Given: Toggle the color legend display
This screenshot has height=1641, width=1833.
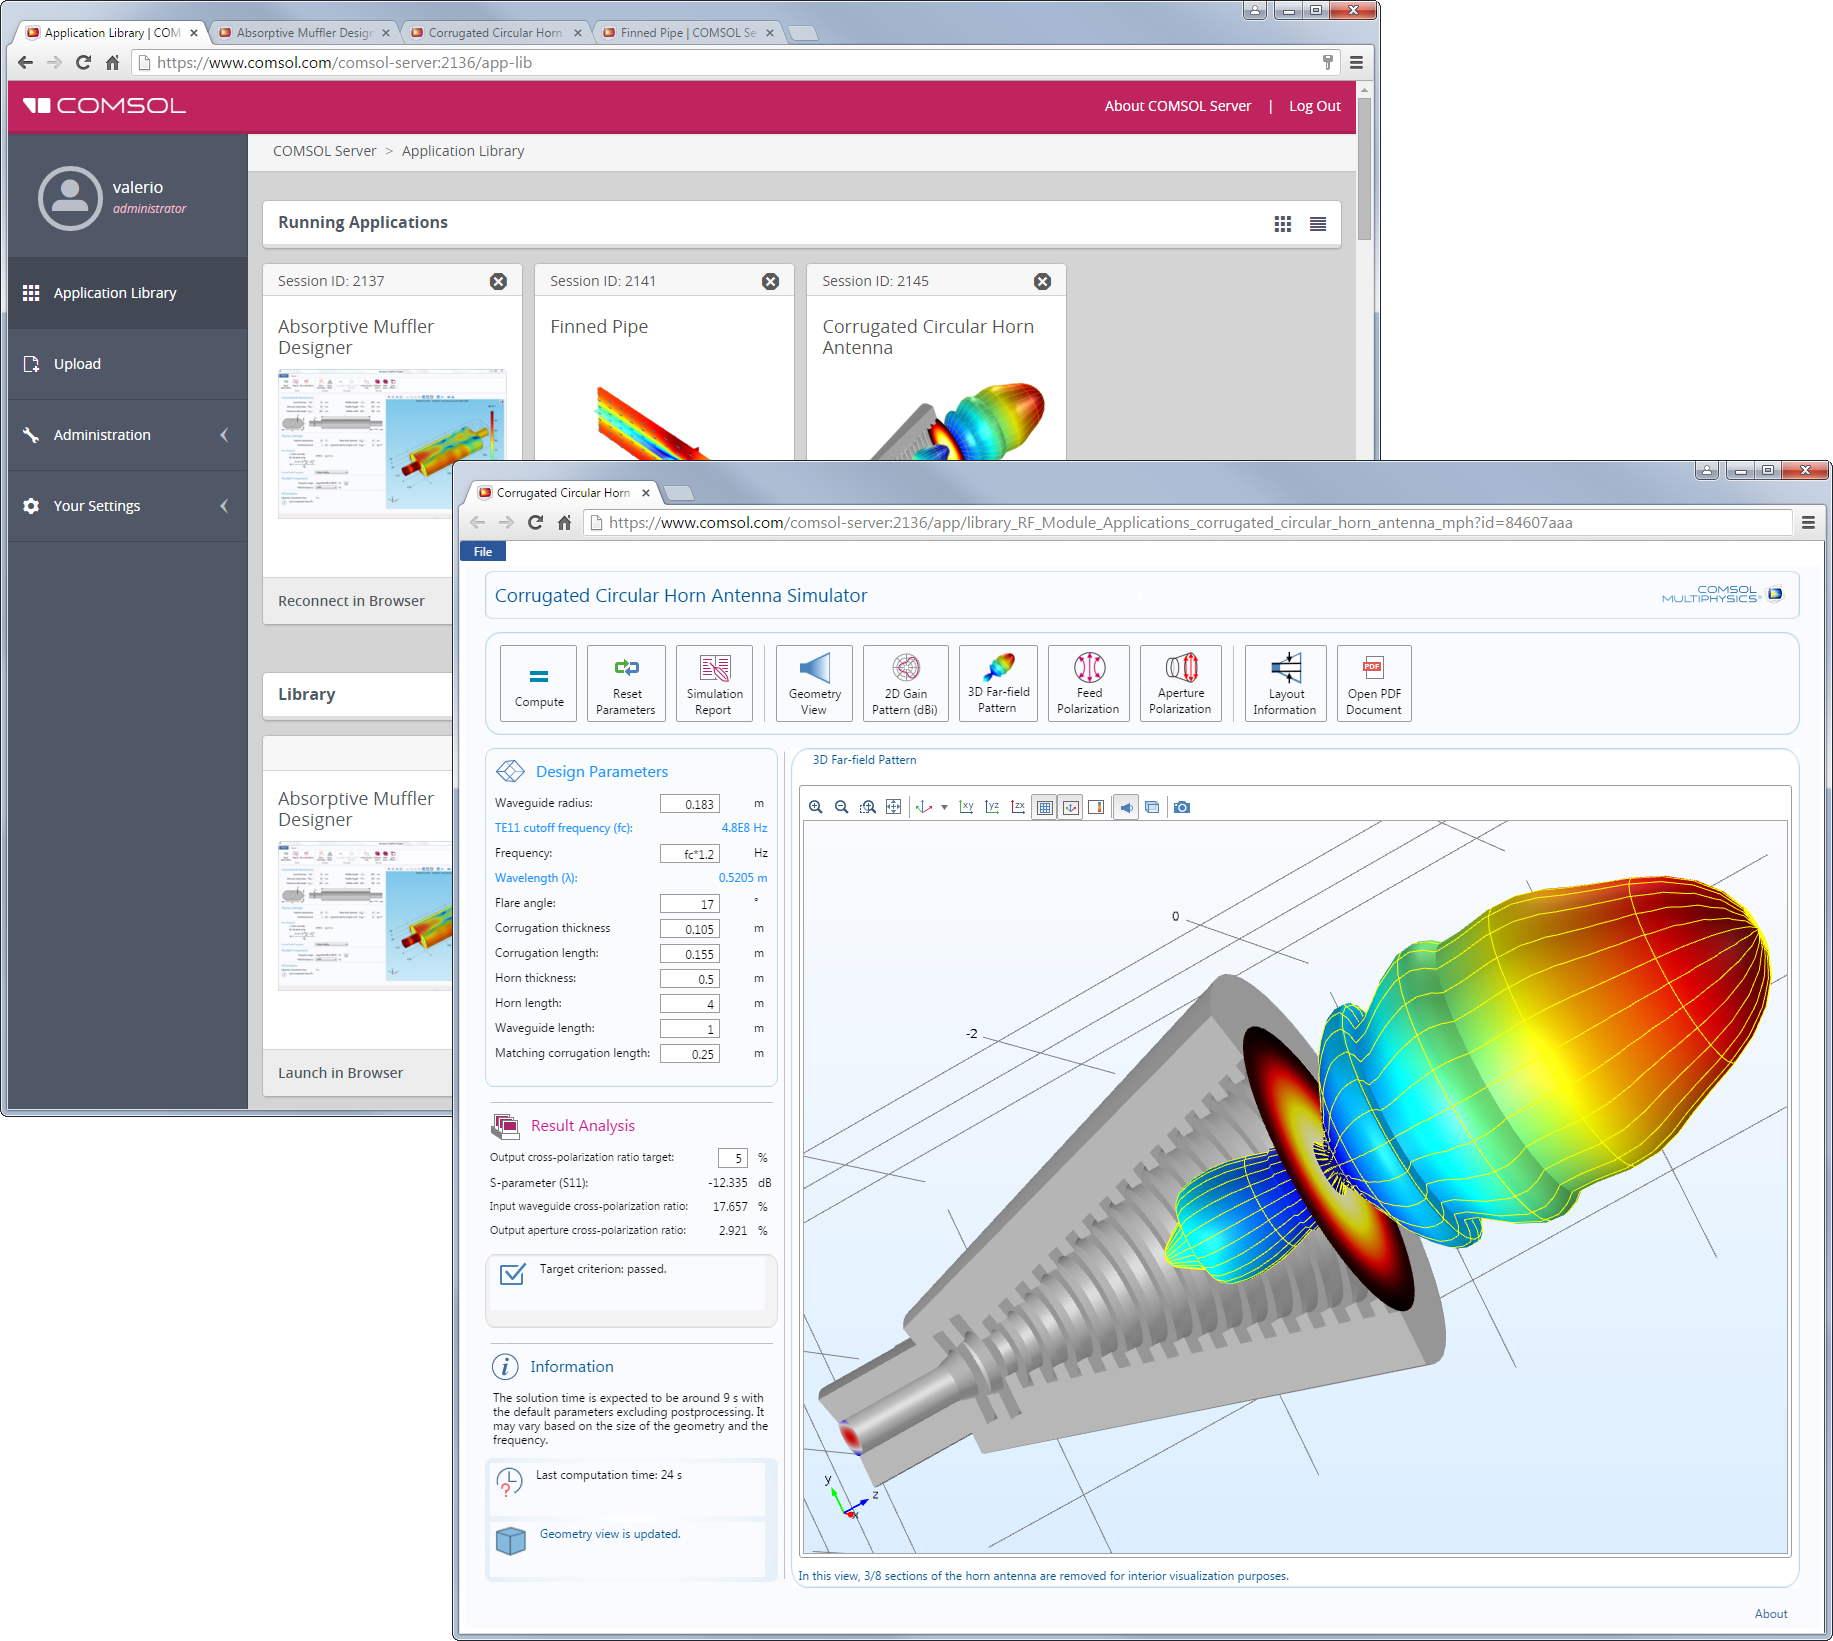Looking at the screenshot, I should pyautogui.click(x=1096, y=807).
